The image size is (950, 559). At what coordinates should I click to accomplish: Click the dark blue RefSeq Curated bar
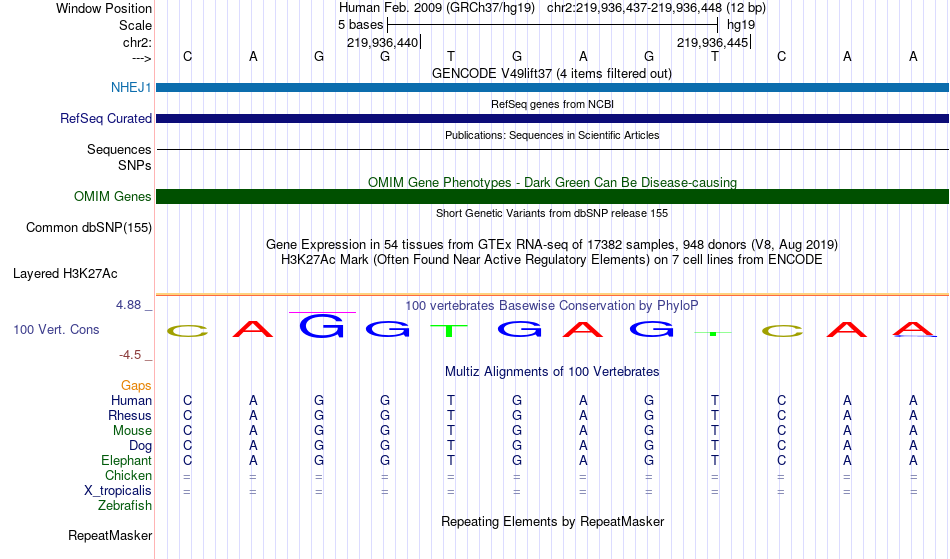tap(553, 119)
